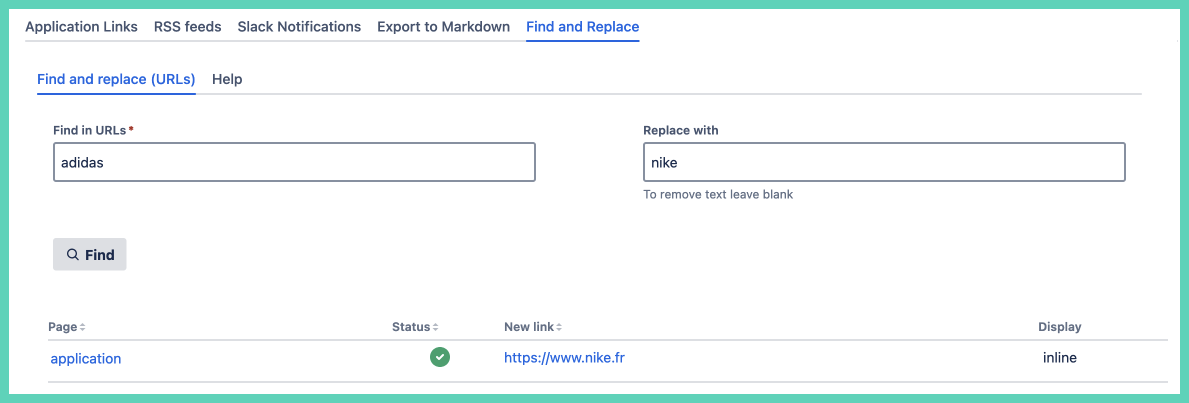1189x403 pixels.
Task: Click the Replace with label
Action: point(681,131)
